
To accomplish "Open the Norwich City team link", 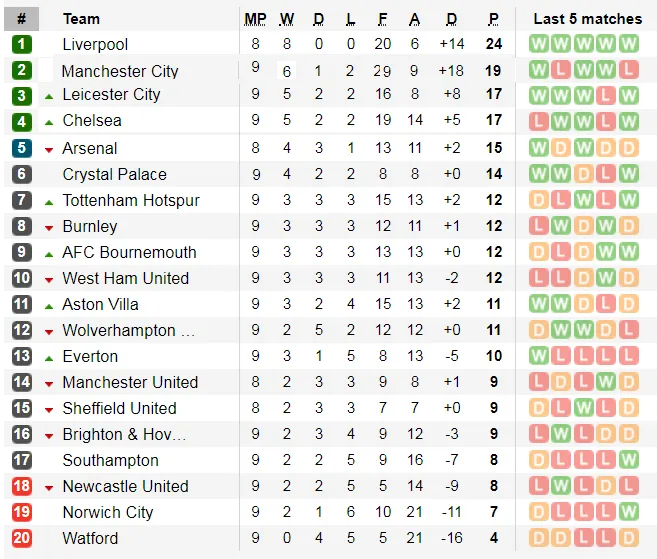I will point(108,512).
